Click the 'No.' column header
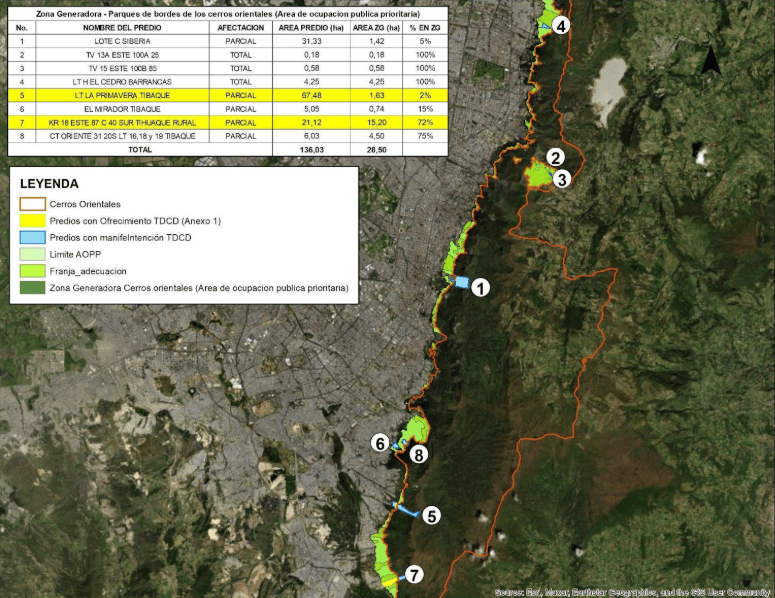 (x=22, y=28)
